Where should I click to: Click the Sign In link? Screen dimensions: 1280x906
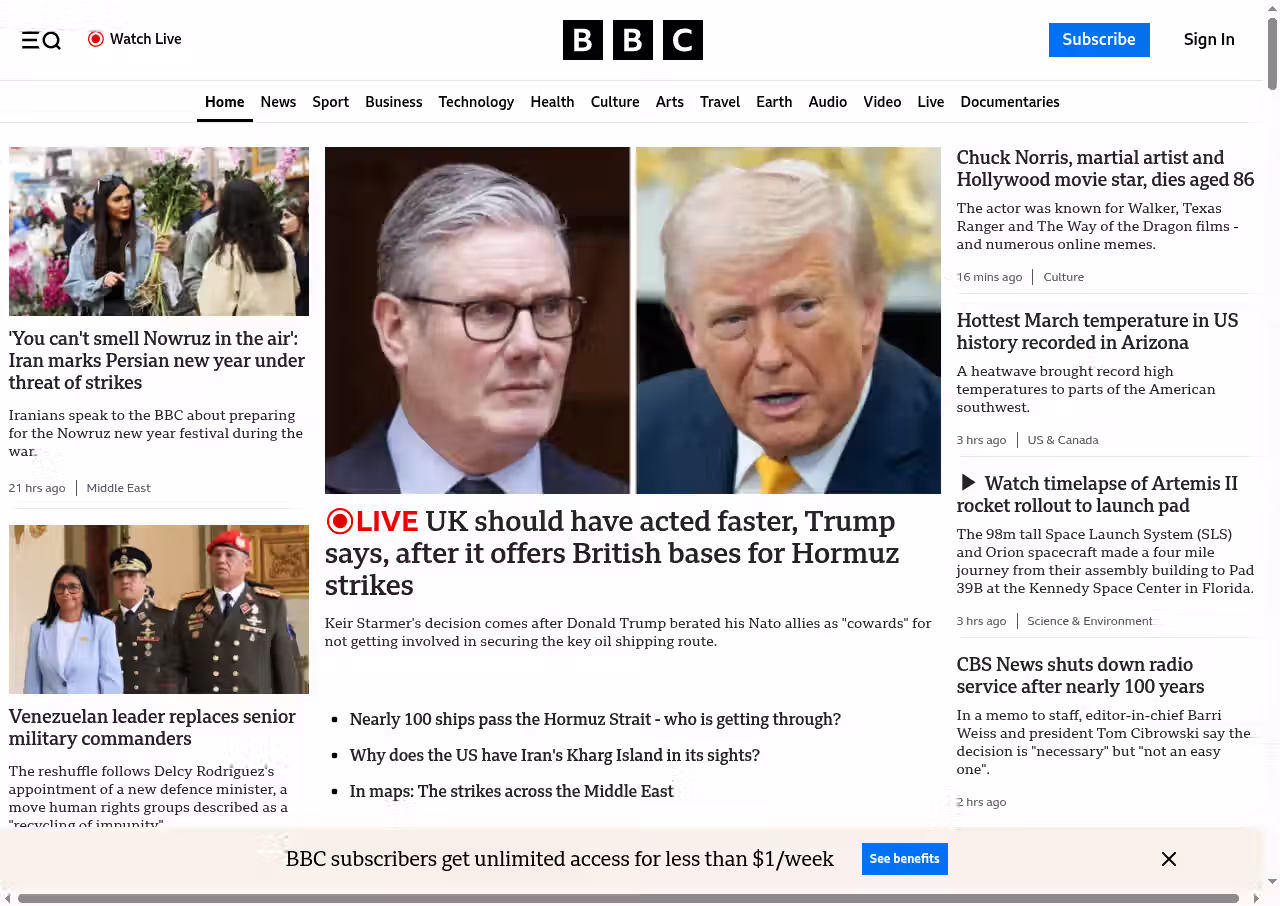(1209, 40)
